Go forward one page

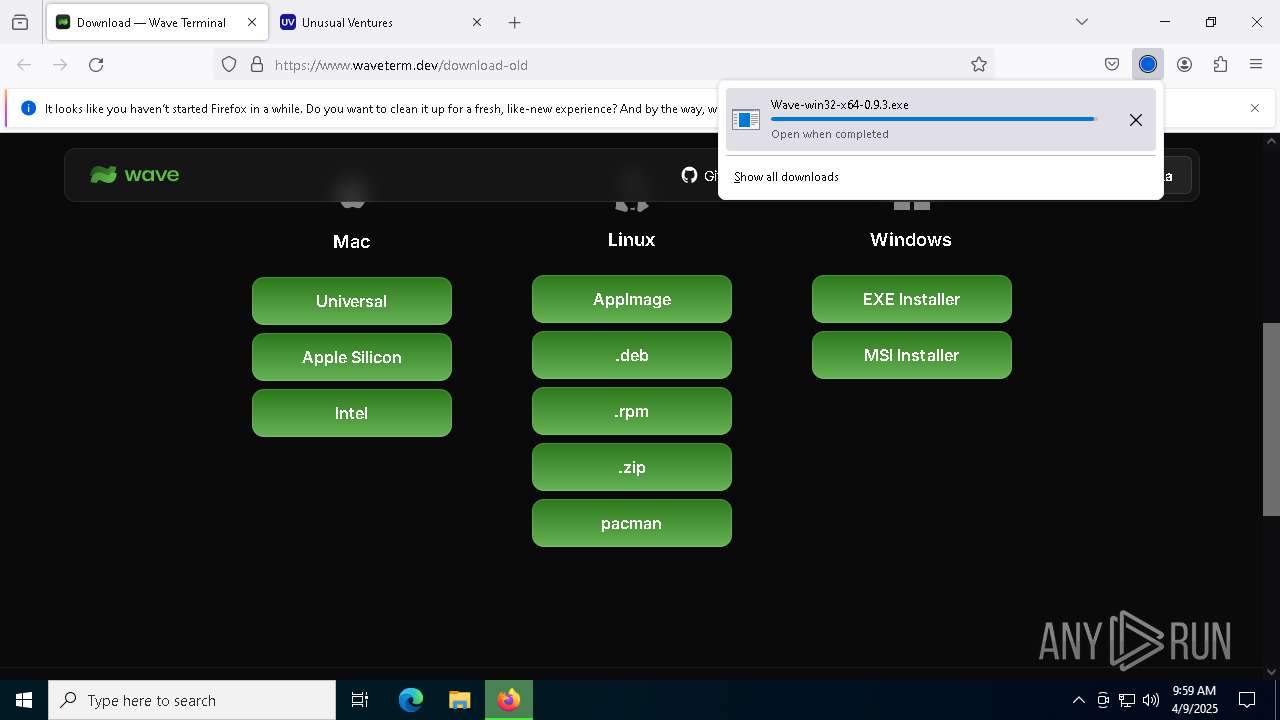pos(60,65)
